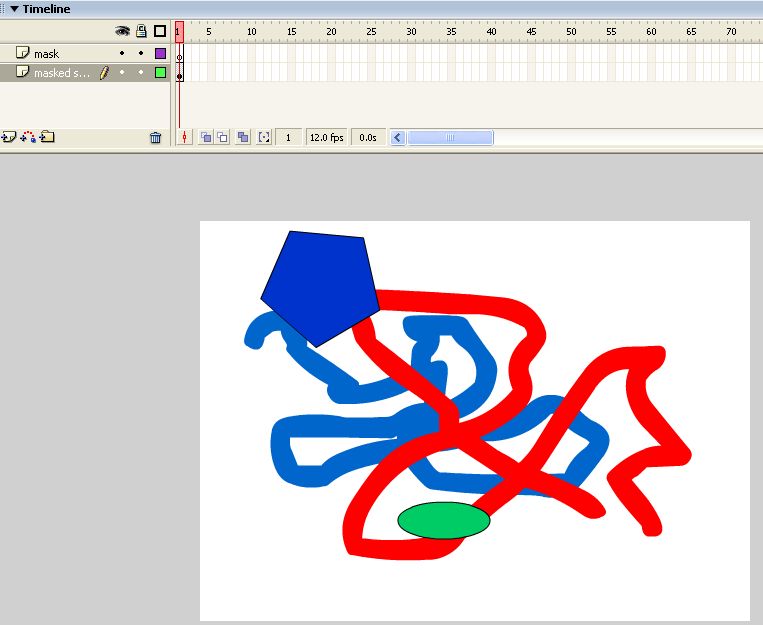Click the timeline scrollbar left arrow
The image size is (763, 625).
(398, 137)
